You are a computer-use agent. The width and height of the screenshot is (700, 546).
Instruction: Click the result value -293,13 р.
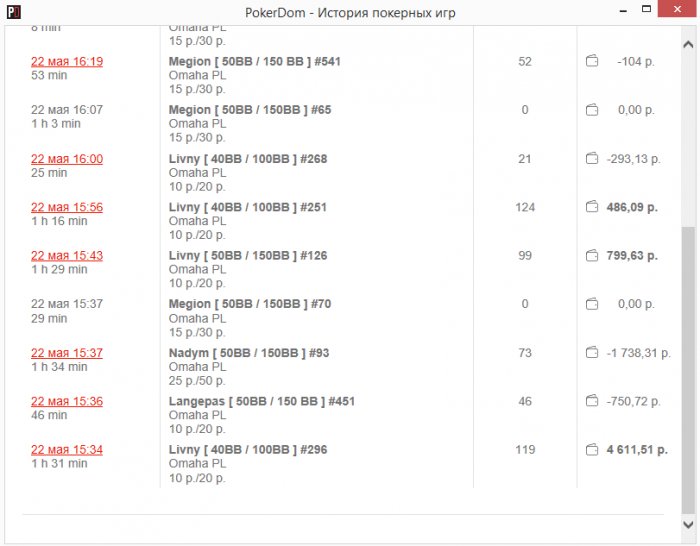pos(633,159)
